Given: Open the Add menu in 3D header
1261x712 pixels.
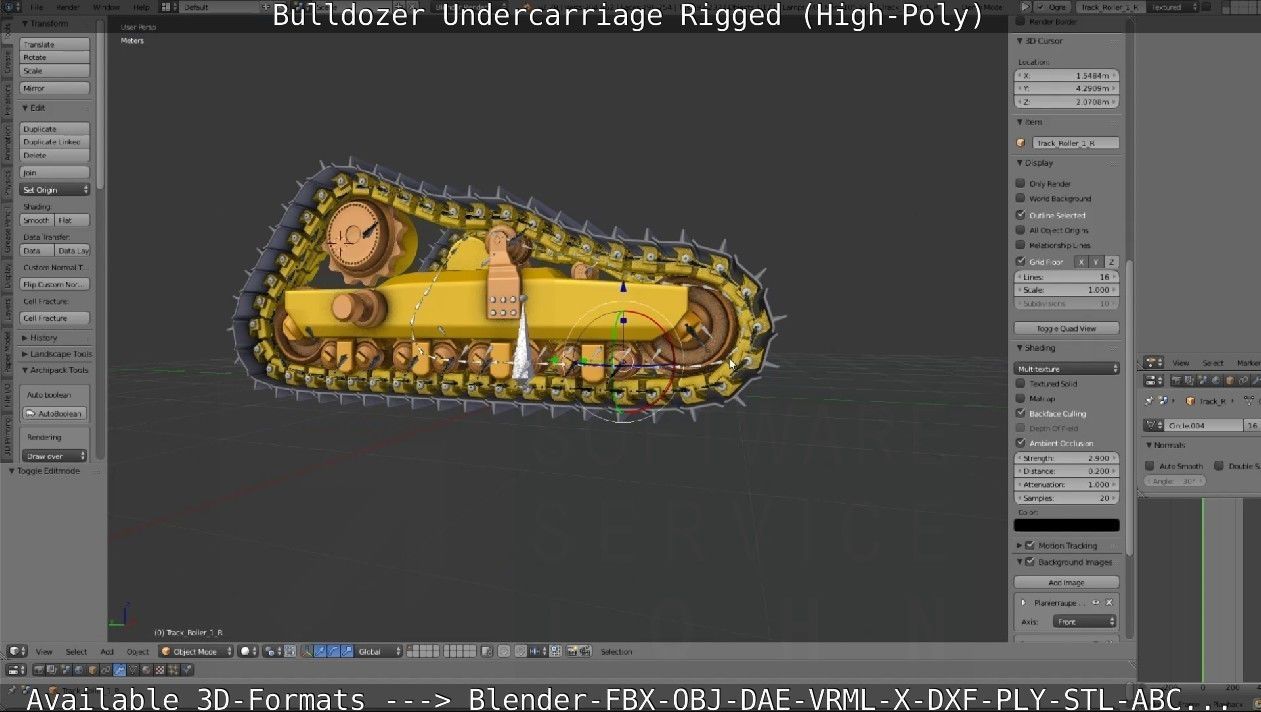Looking at the screenshot, I should point(106,651).
